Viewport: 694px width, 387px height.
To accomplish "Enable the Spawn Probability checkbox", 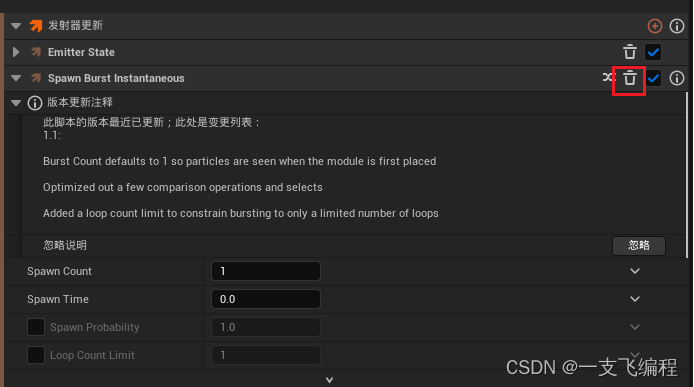I will pos(36,327).
